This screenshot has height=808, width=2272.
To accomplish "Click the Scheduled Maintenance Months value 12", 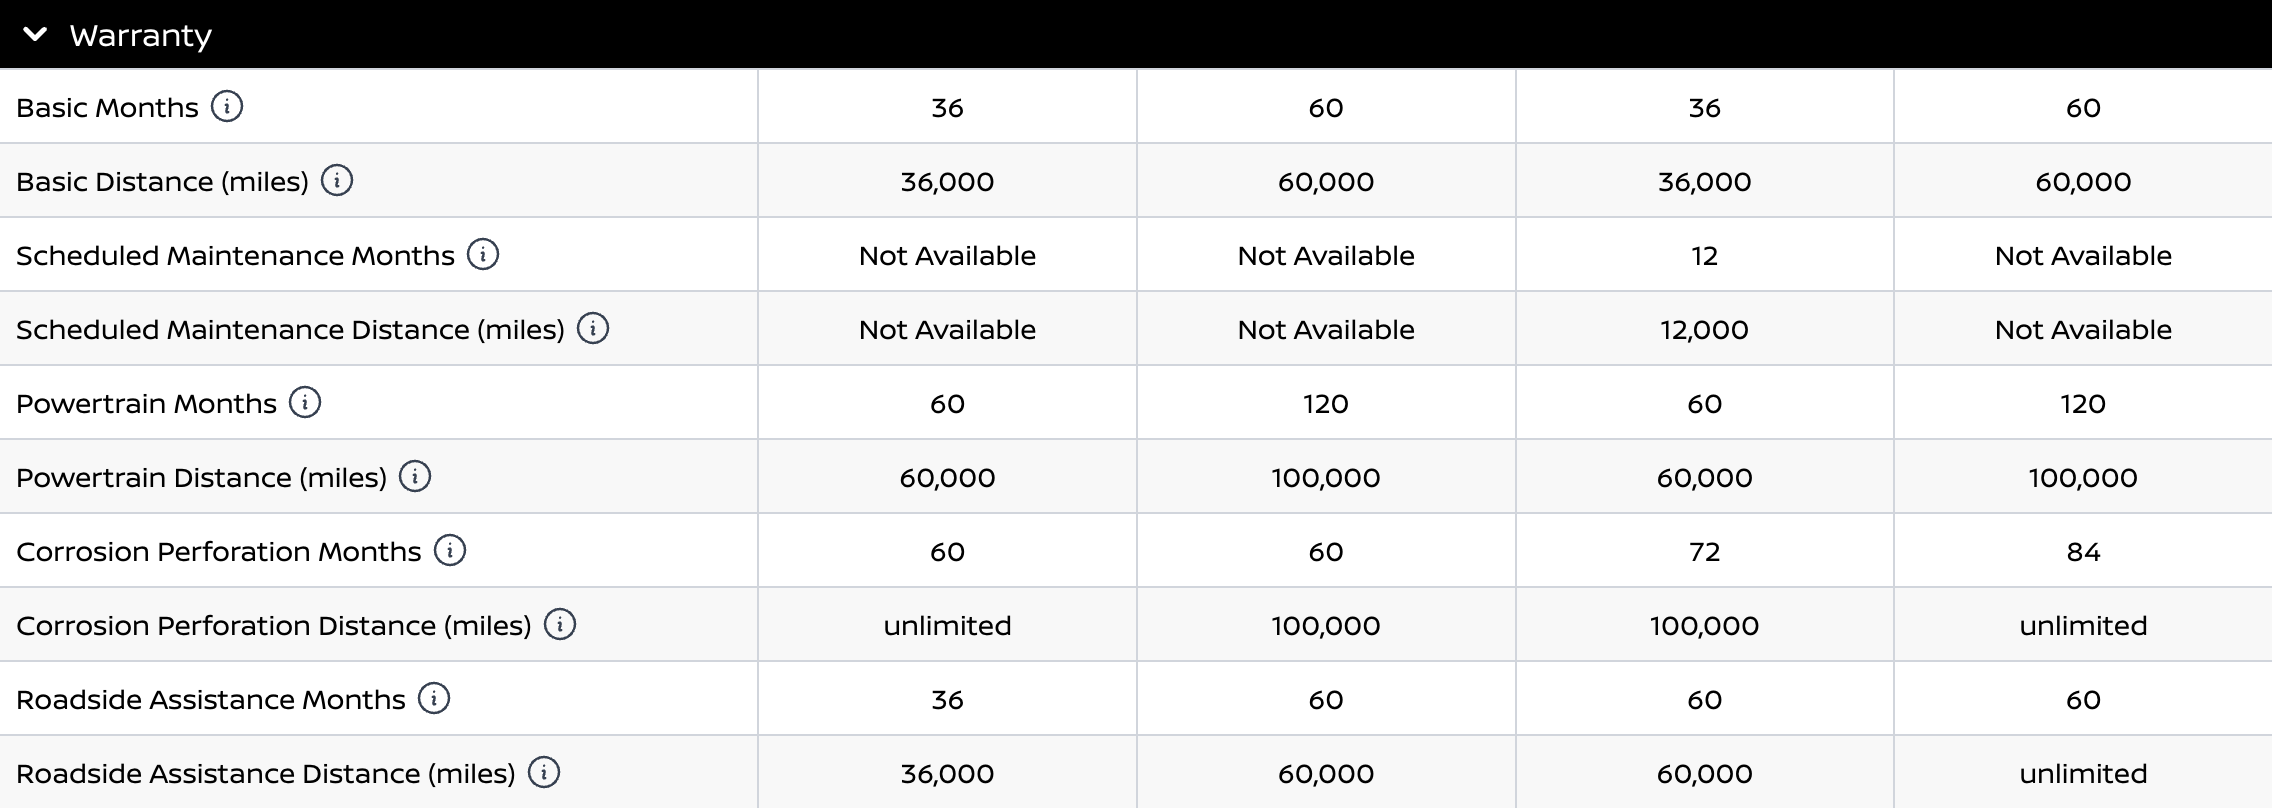I will click(x=1704, y=256).
